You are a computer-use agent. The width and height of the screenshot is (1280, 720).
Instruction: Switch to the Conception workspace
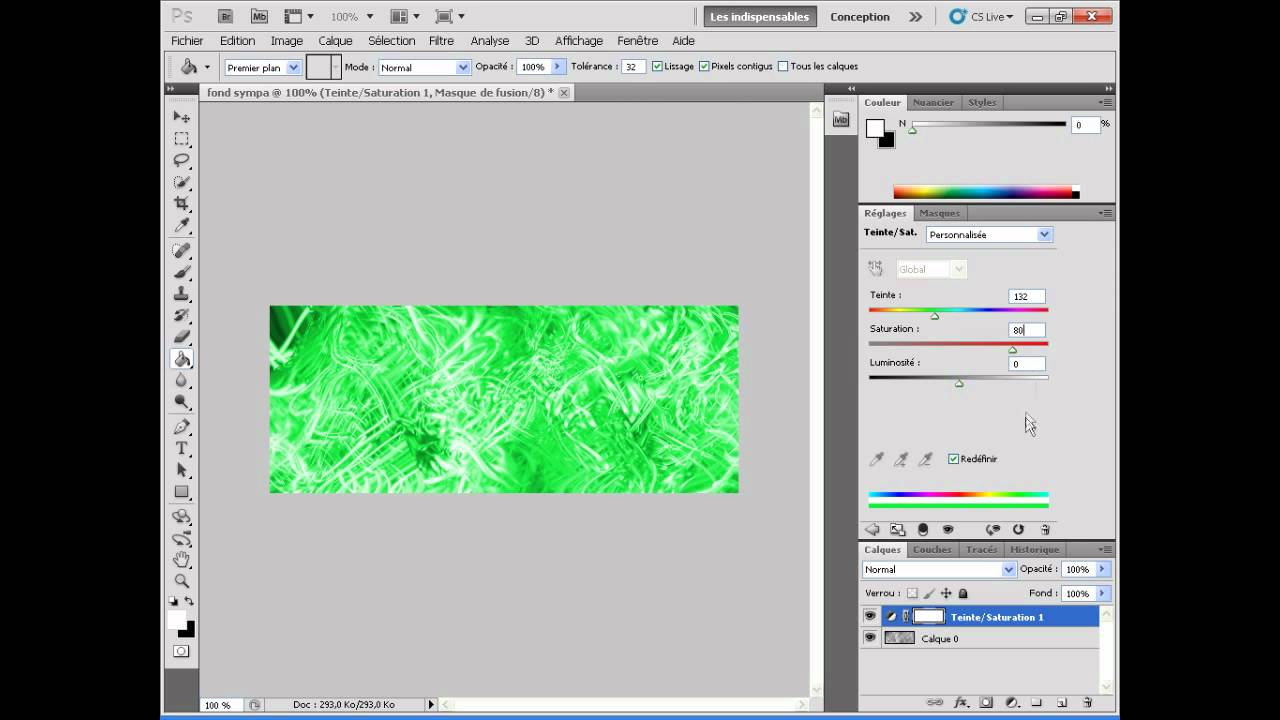[x=860, y=17]
